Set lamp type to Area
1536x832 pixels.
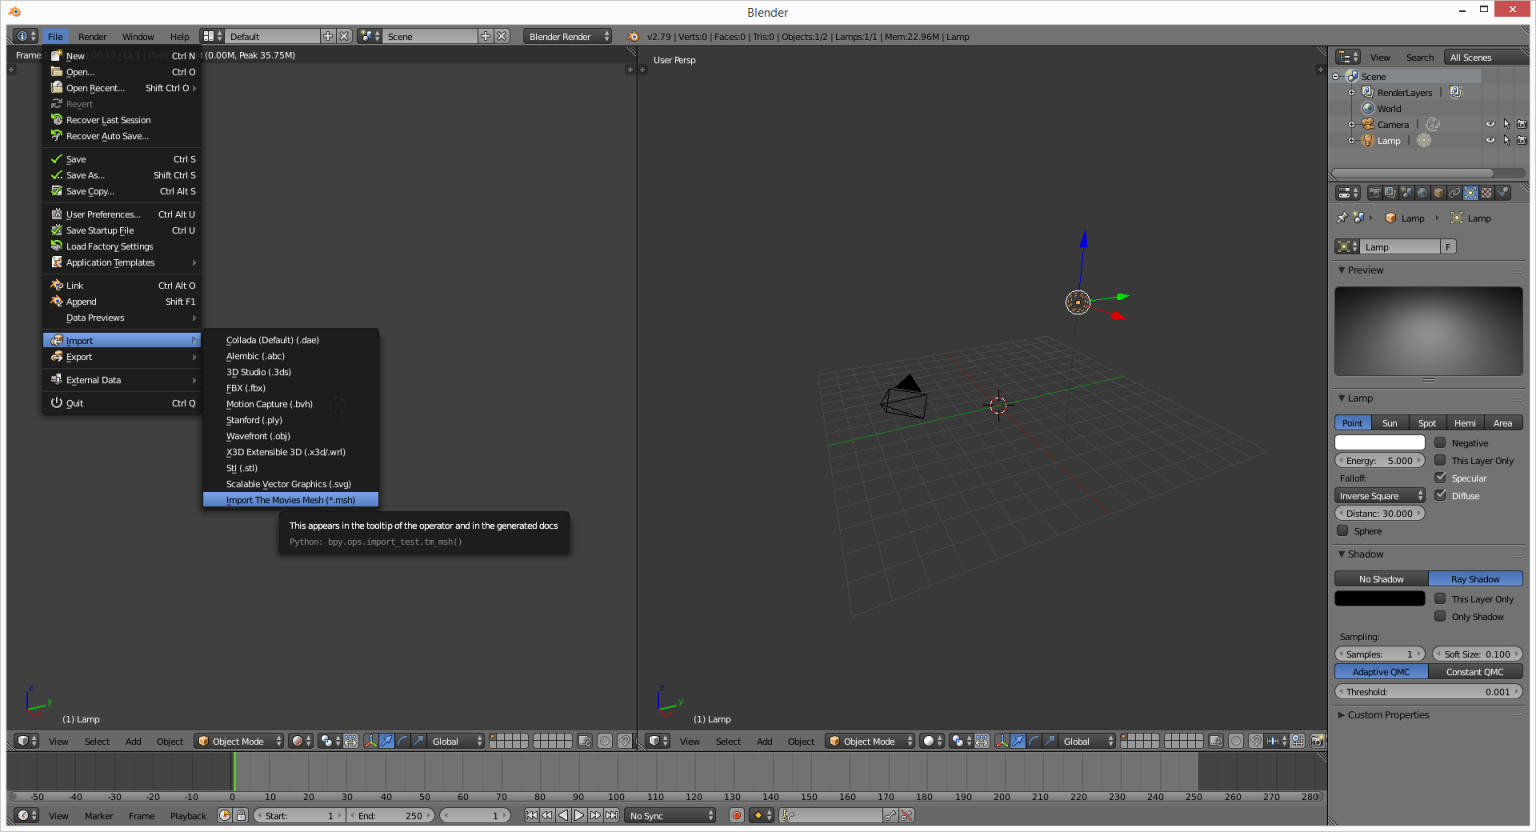point(1503,423)
